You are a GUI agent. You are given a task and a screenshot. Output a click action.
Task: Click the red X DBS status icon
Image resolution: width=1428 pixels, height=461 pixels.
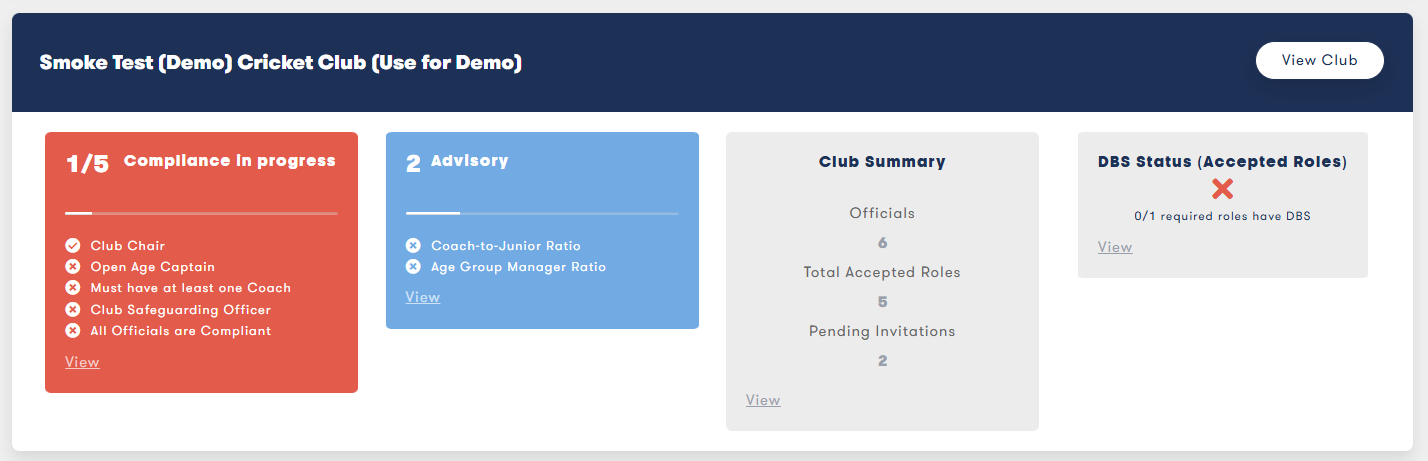click(1222, 189)
